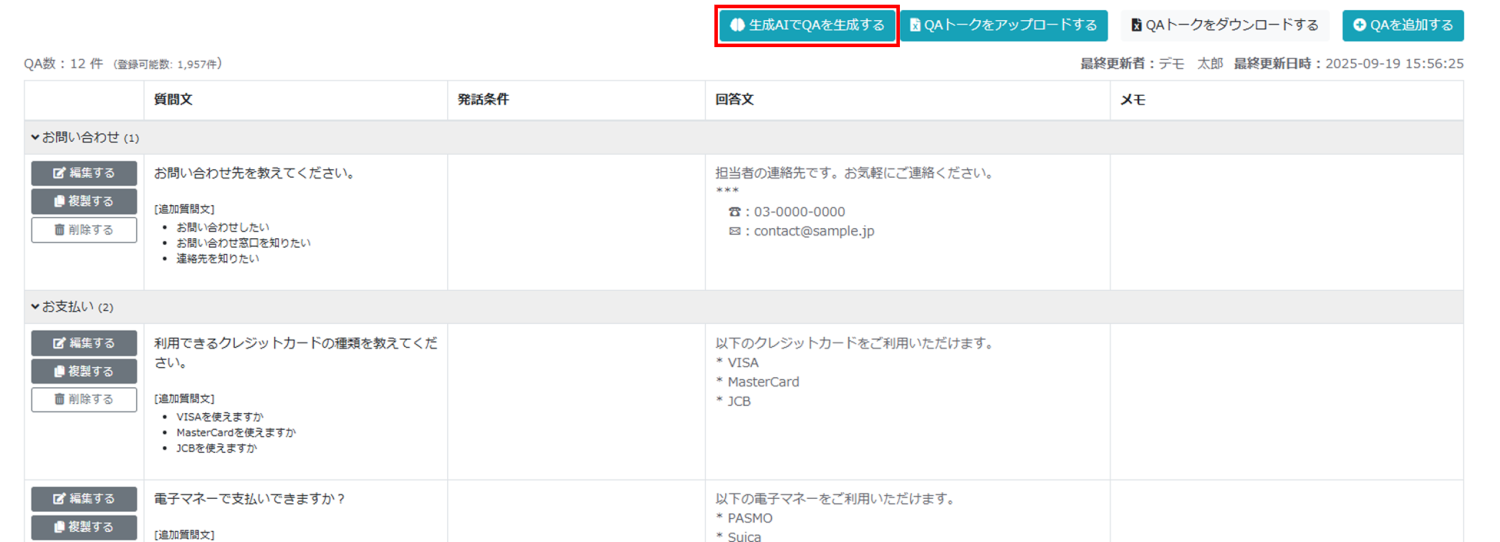Click 生成AIでQAを生成する button

click(x=807, y=25)
